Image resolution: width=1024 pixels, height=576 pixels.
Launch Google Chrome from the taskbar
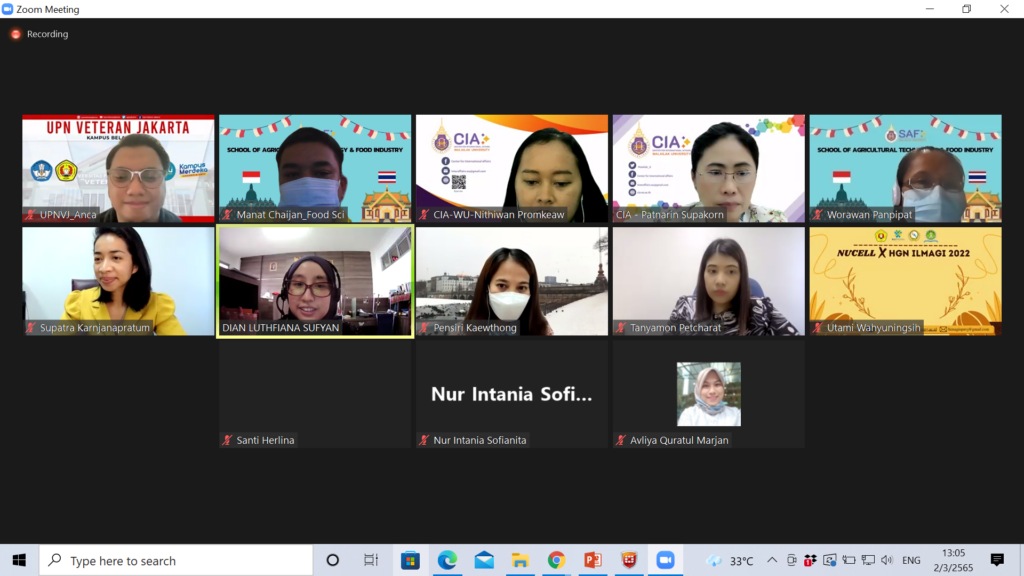coord(556,560)
